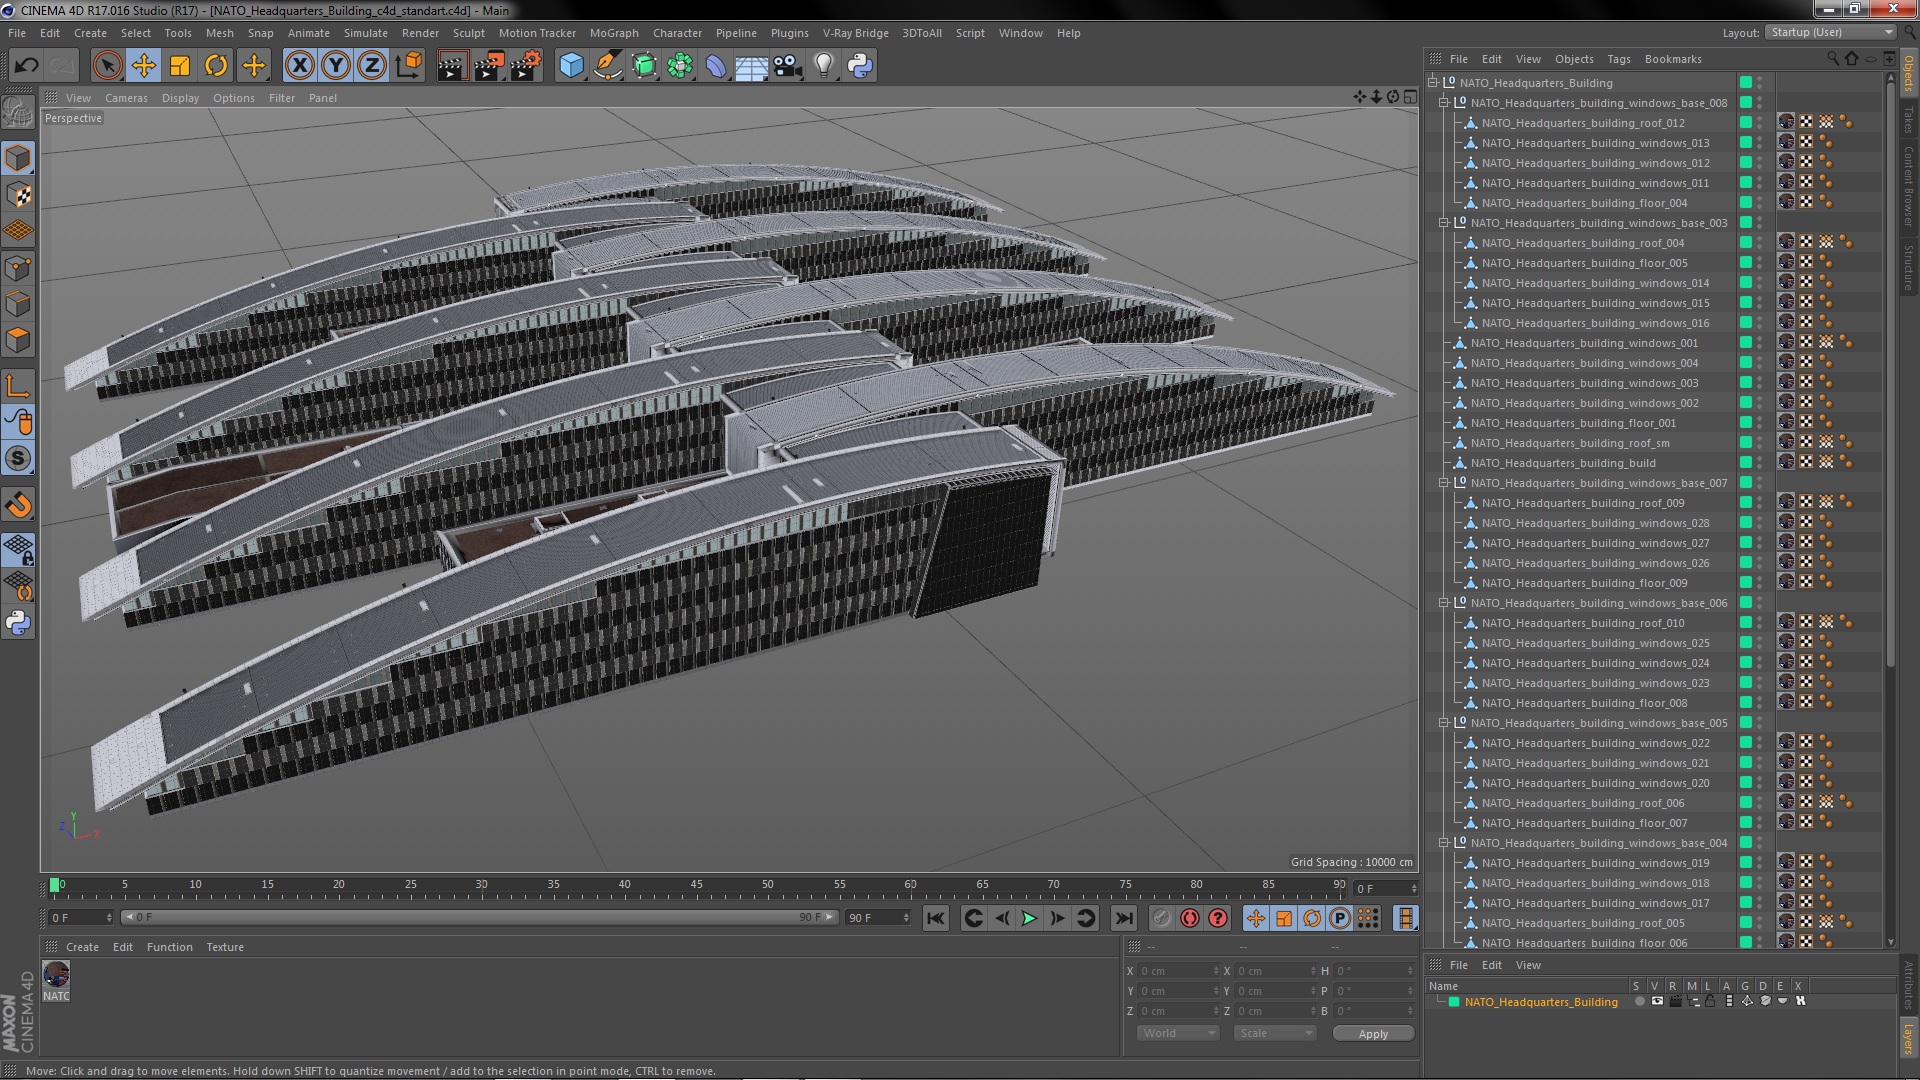Open the viewport Cameras menu
This screenshot has height=1080, width=1920.
[126, 98]
